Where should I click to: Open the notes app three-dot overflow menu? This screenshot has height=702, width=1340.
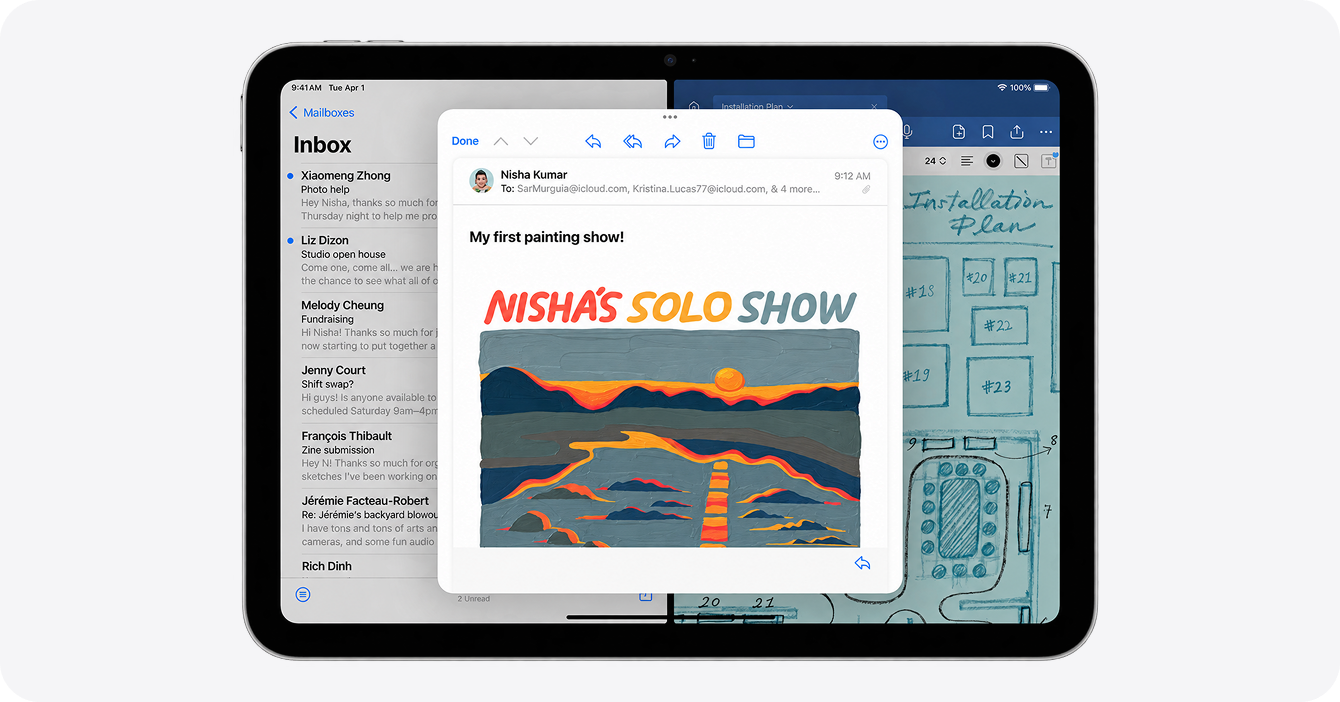[x=1046, y=132]
